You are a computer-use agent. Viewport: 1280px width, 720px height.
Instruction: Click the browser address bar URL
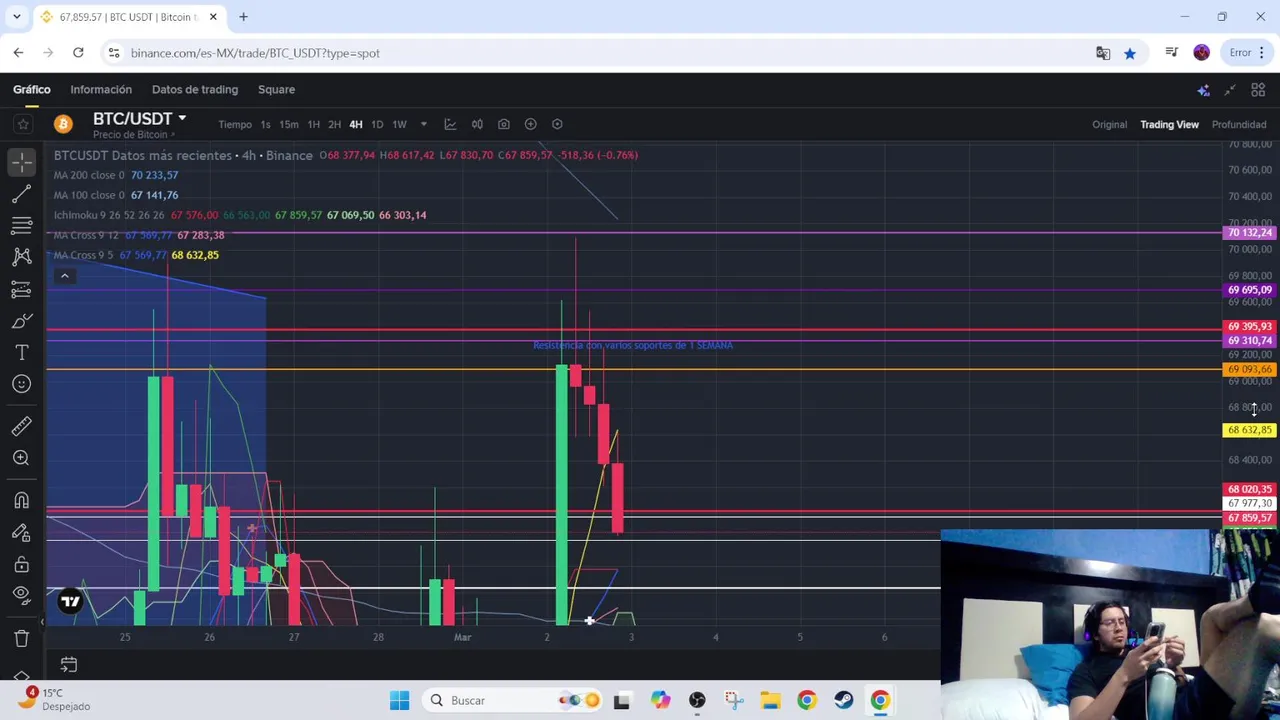[x=255, y=53]
